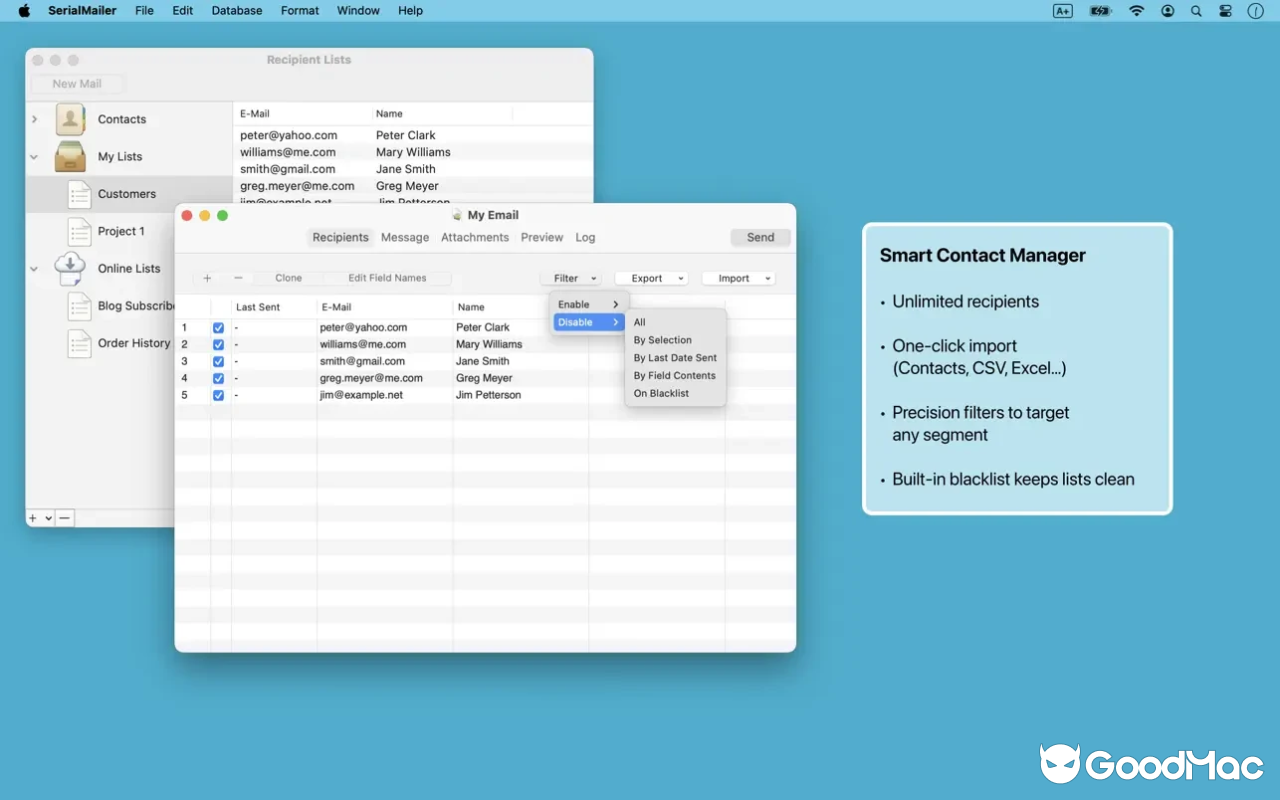Open the Wi-Fi status menu icon
The image size is (1280, 800).
1137,11
